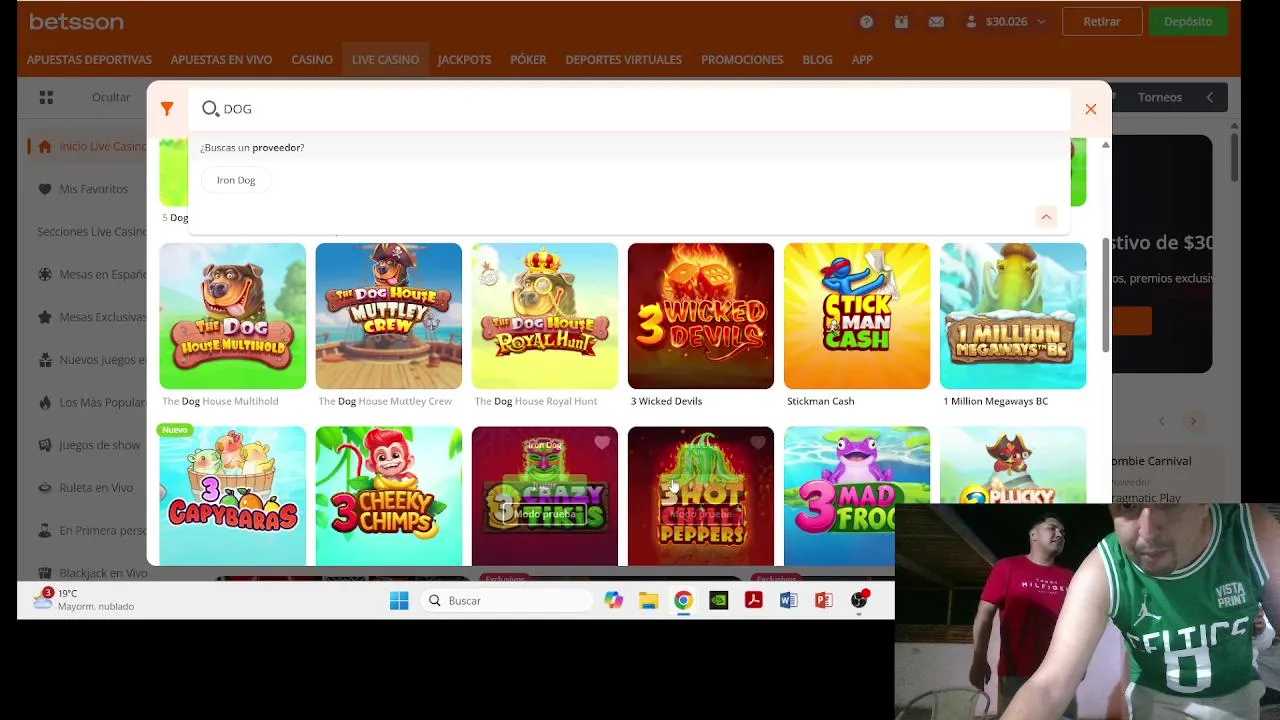
Task: Open the messages envelope icon
Action: click(936, 22)
